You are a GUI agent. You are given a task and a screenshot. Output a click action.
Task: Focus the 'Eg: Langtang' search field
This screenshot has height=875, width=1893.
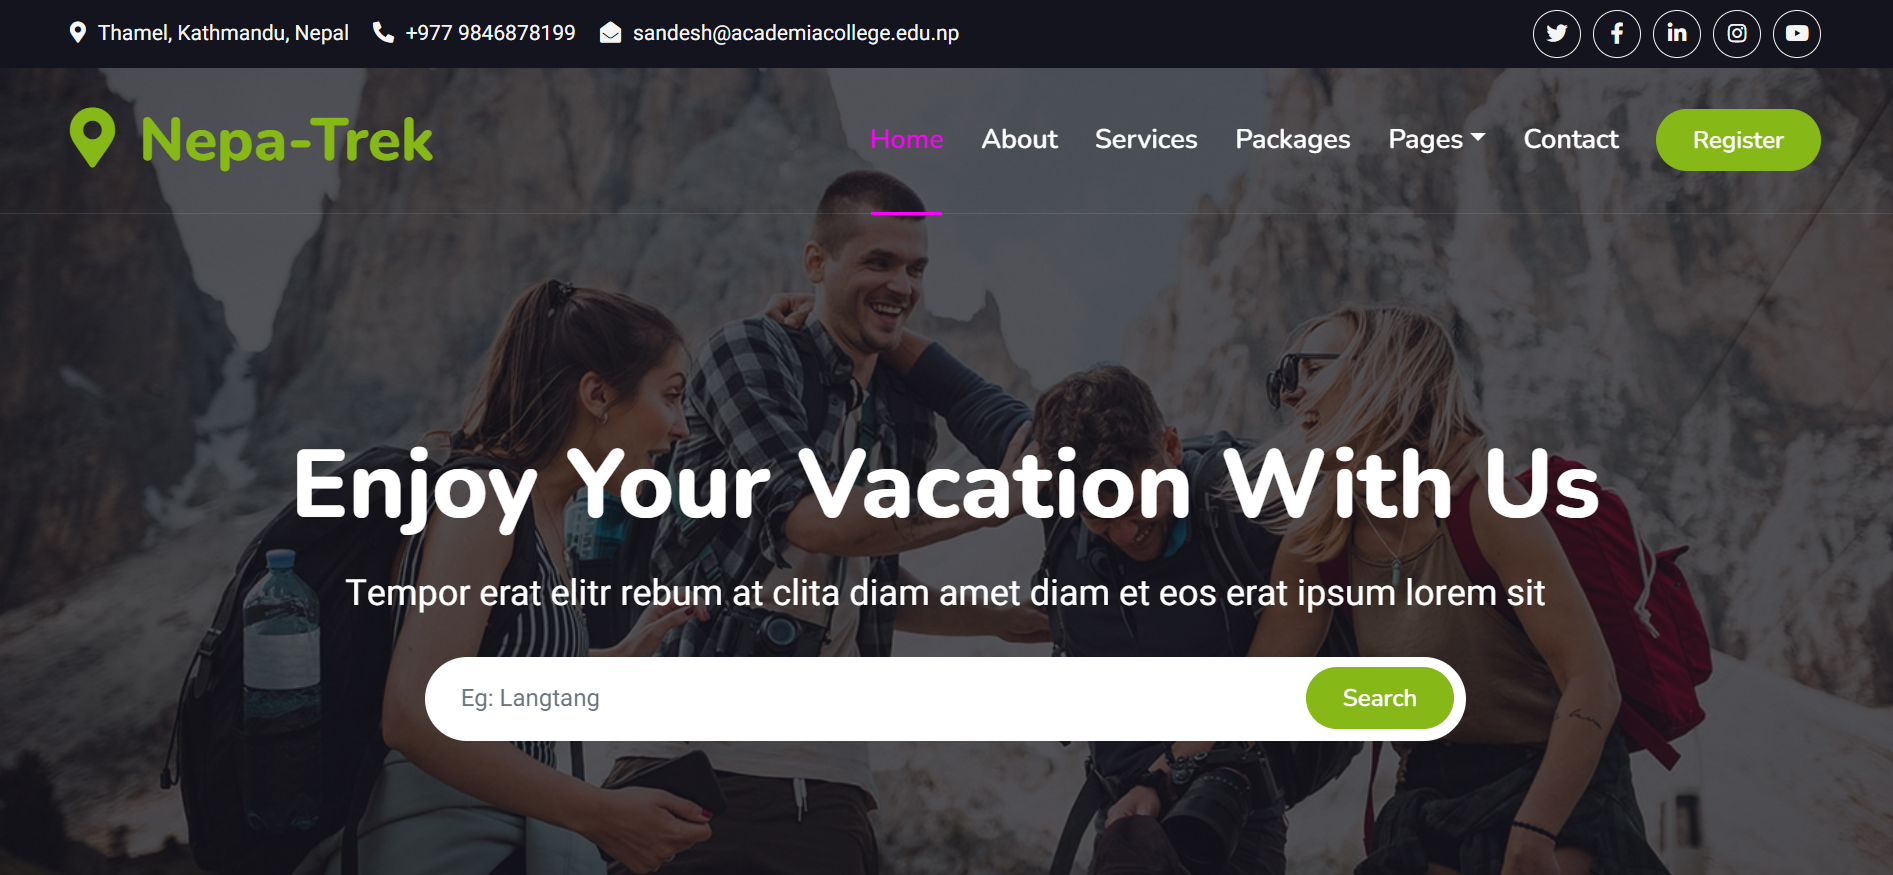(865, 698)
